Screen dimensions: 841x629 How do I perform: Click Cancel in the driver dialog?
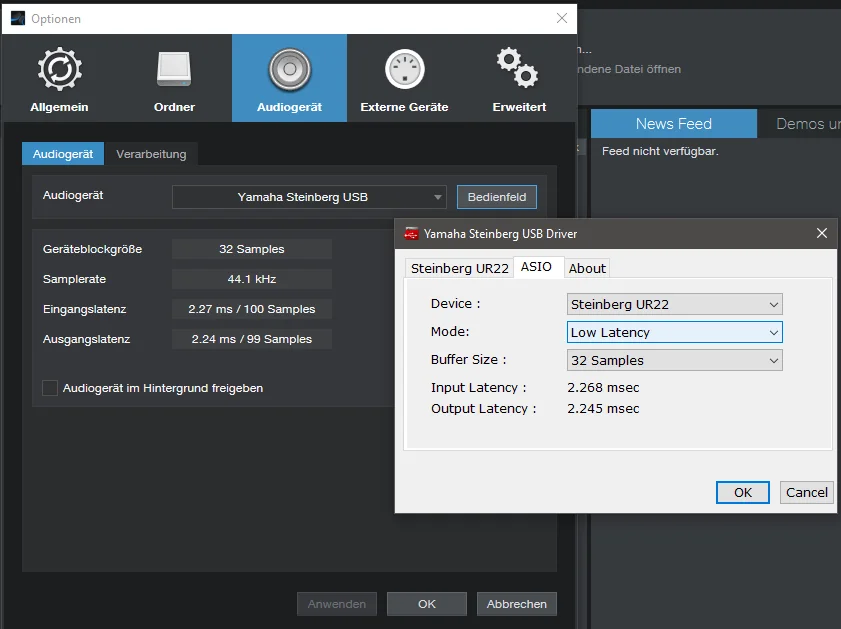click(x=807, y=492)
